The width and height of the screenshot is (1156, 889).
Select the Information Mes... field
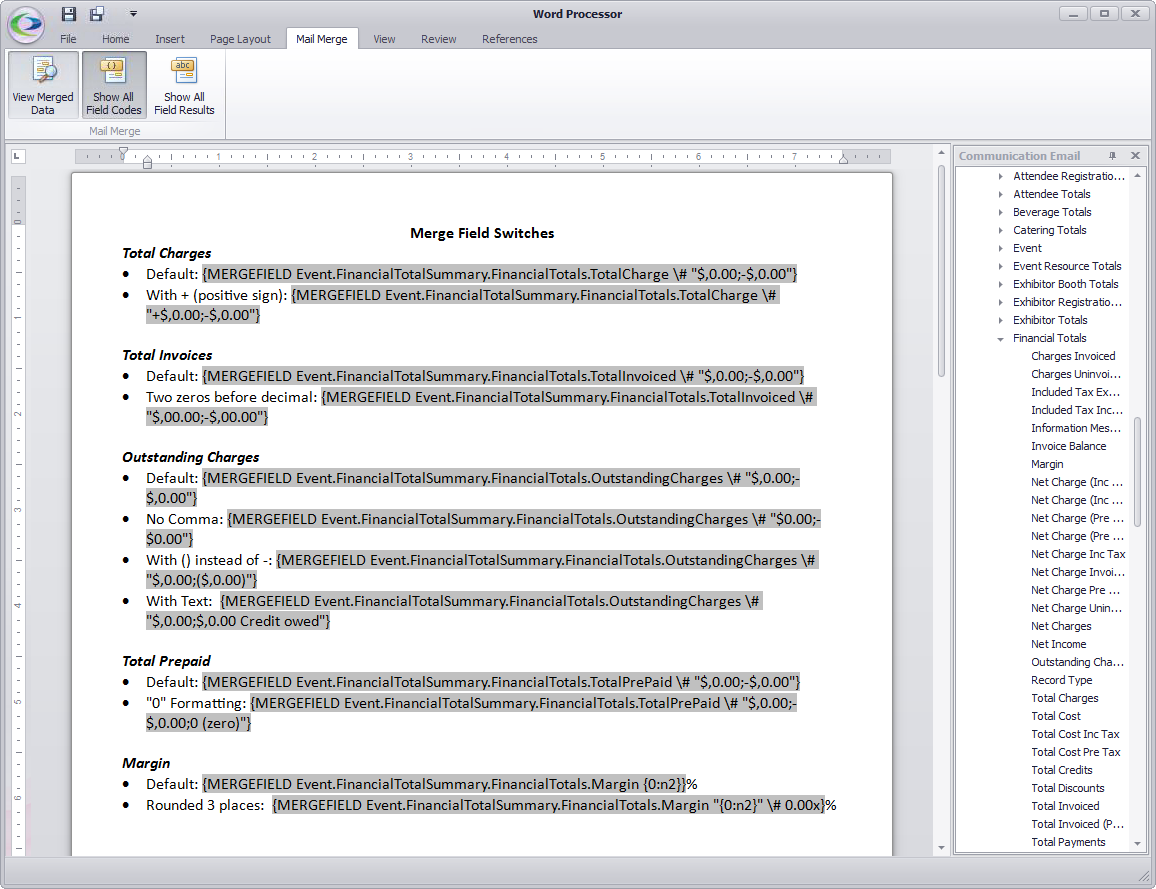pos(1076,428)
